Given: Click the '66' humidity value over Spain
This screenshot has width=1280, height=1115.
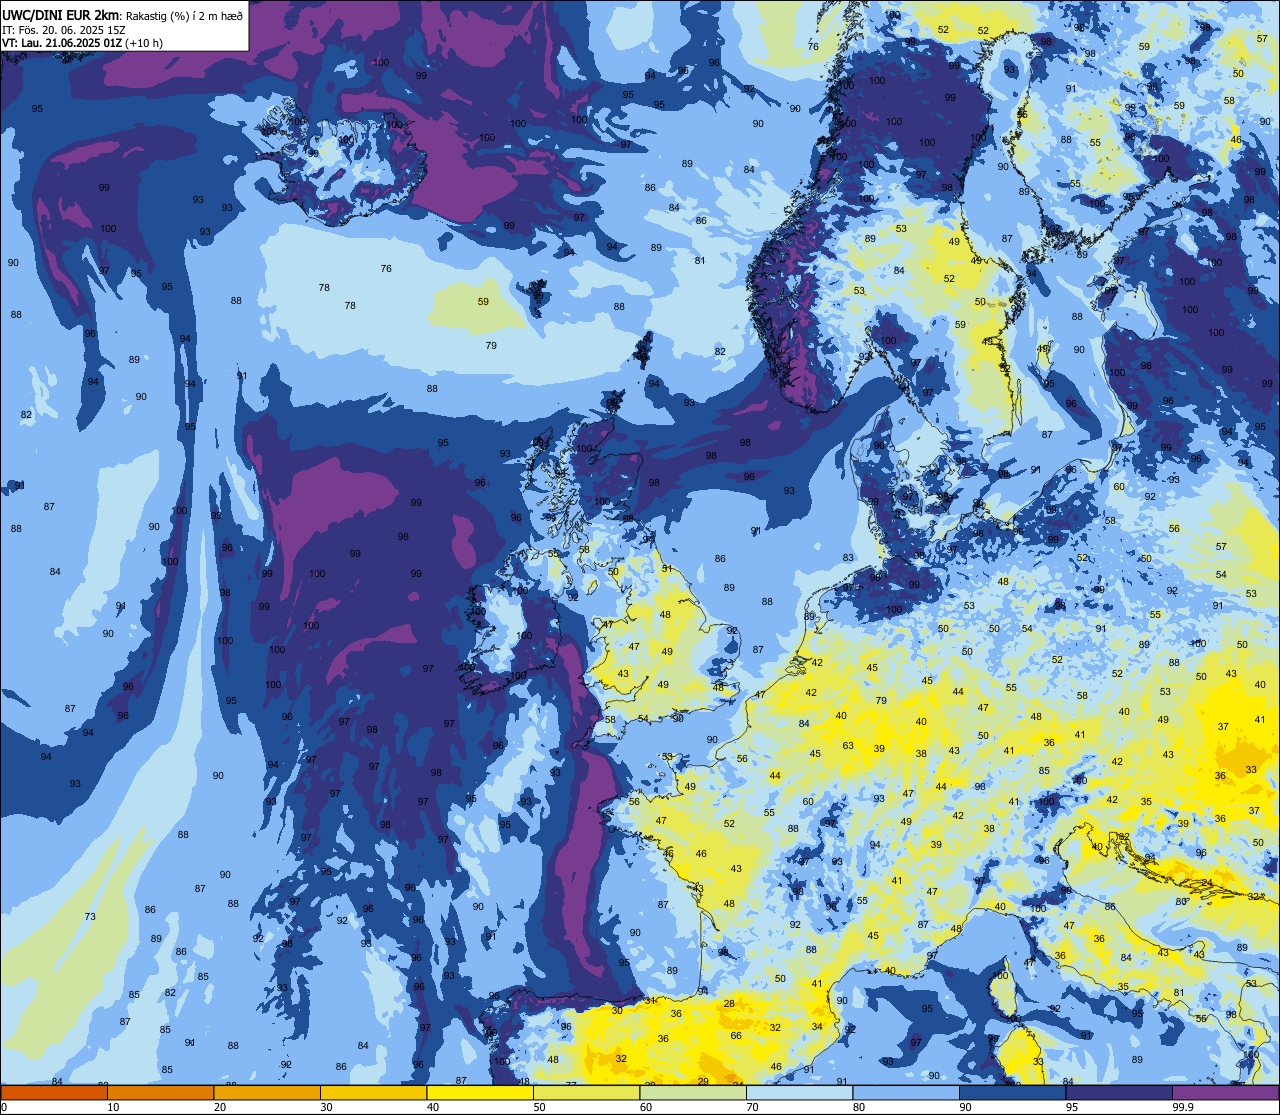Looking at the screenshot, I should 736,1035.
